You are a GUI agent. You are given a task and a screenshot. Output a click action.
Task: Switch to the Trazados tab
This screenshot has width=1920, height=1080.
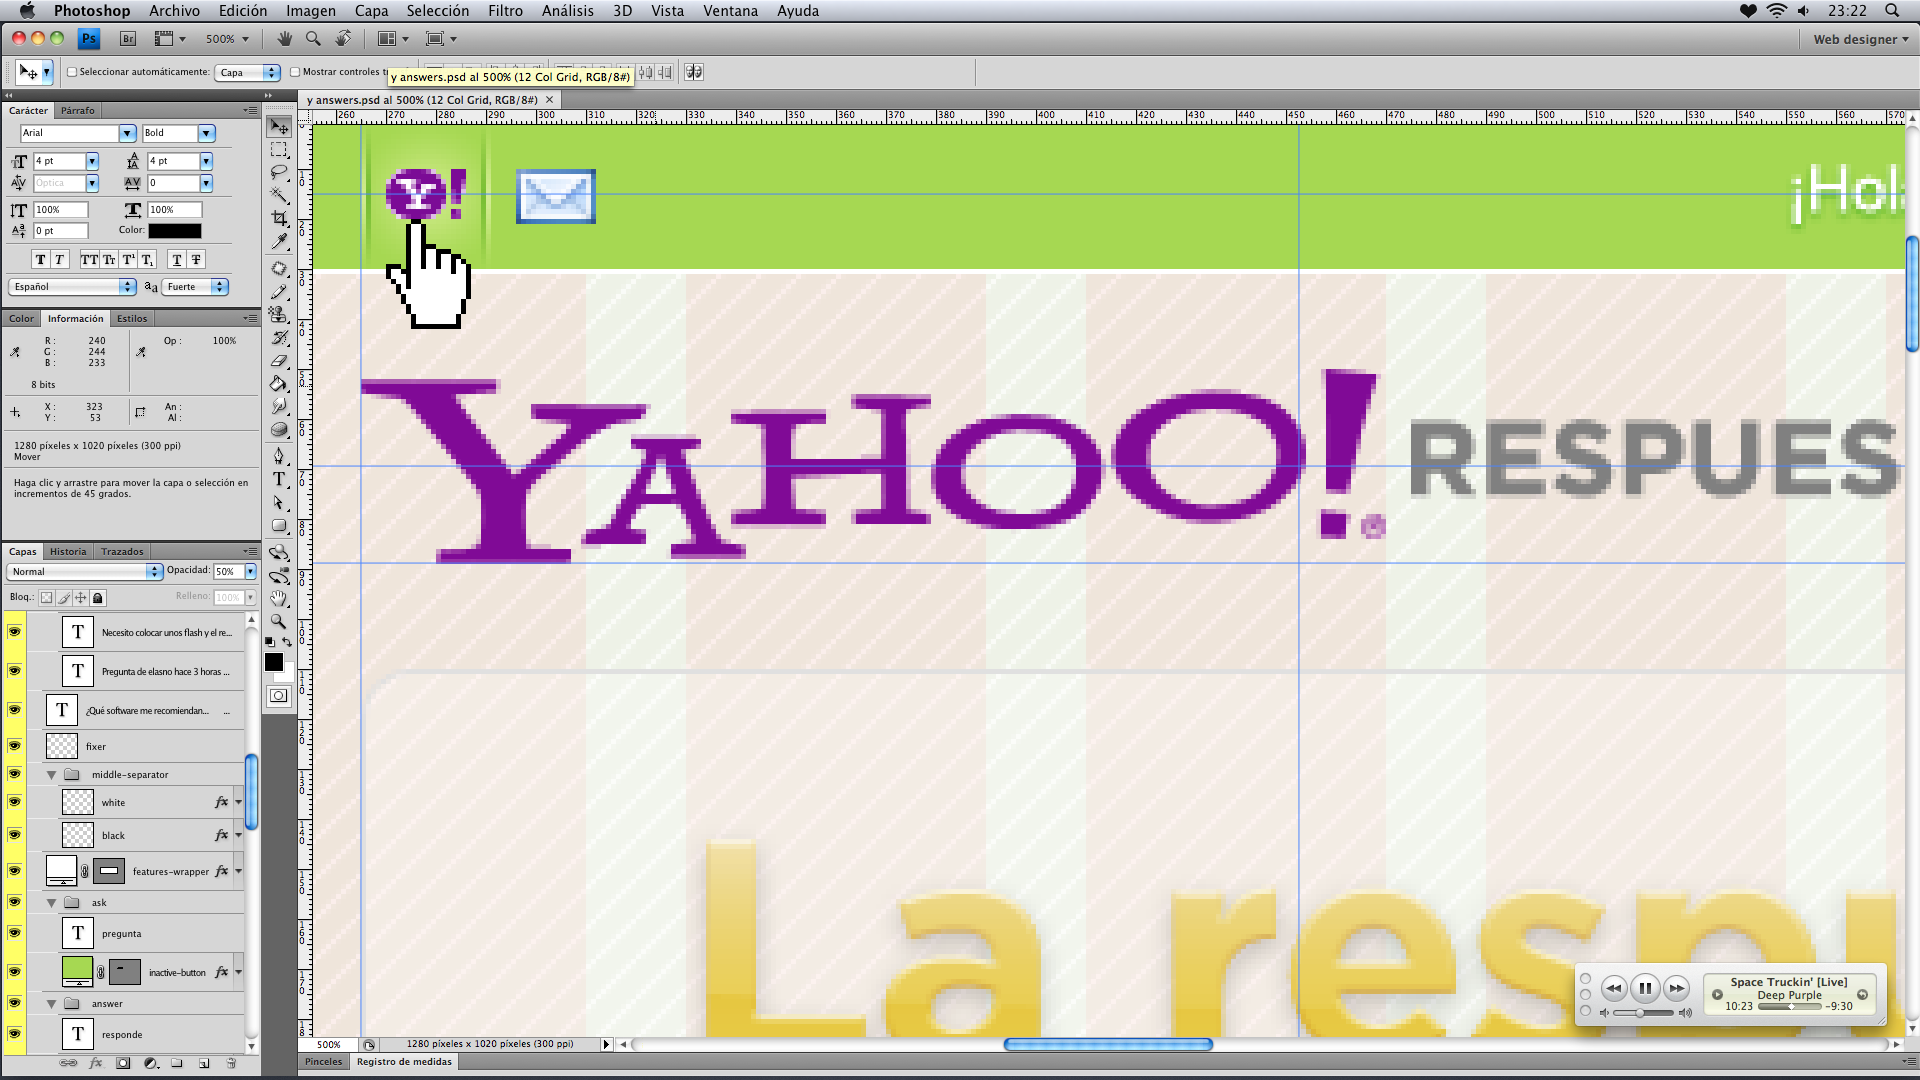tap(122, 552)
